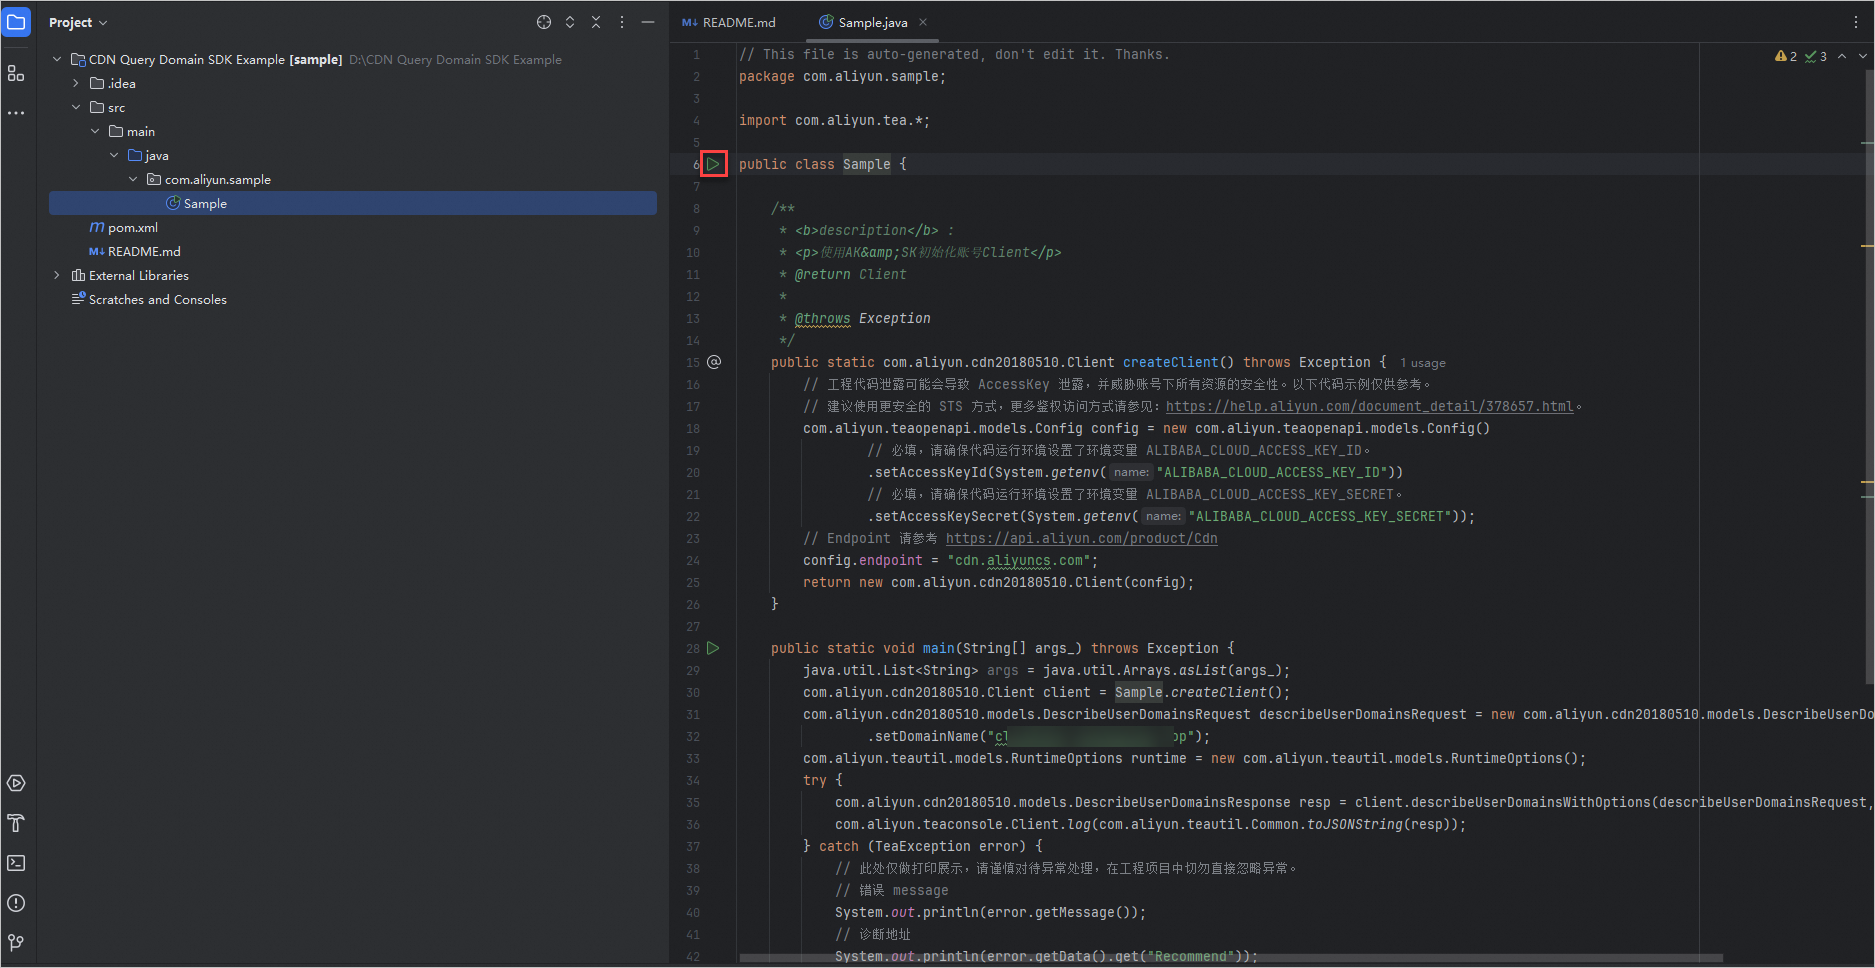1875x968 pixels.
Task: Expand External Libraries node
Action: coord(57,276)
